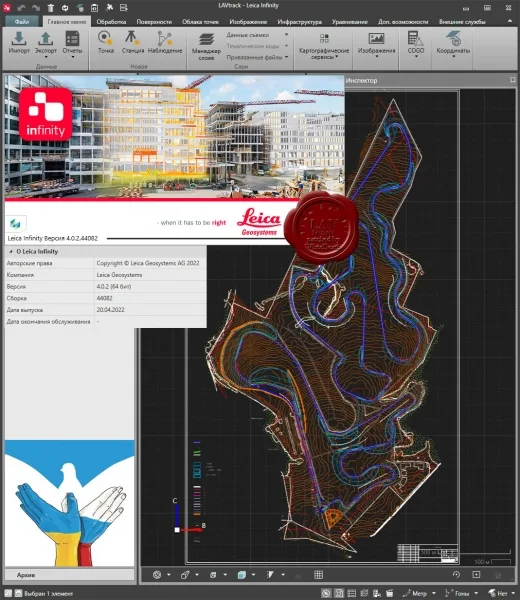Toggle the first highlighted status bar button
The height and width of the screenshot is (600, 520).
[326, 593]
